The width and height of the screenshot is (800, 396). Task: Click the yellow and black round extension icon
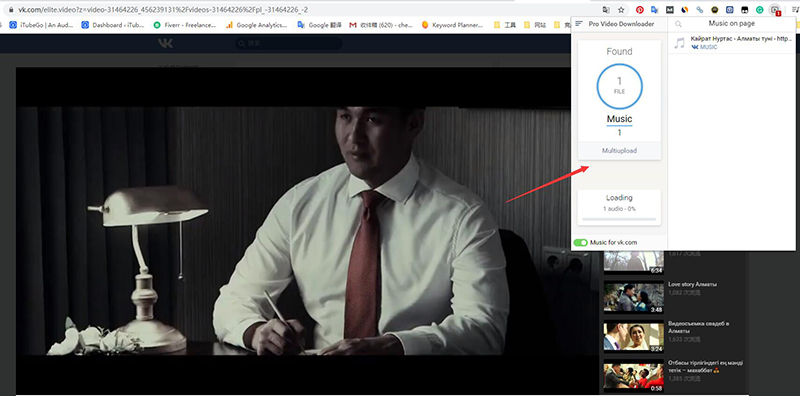pyautogui.click(x=715, y=9)
